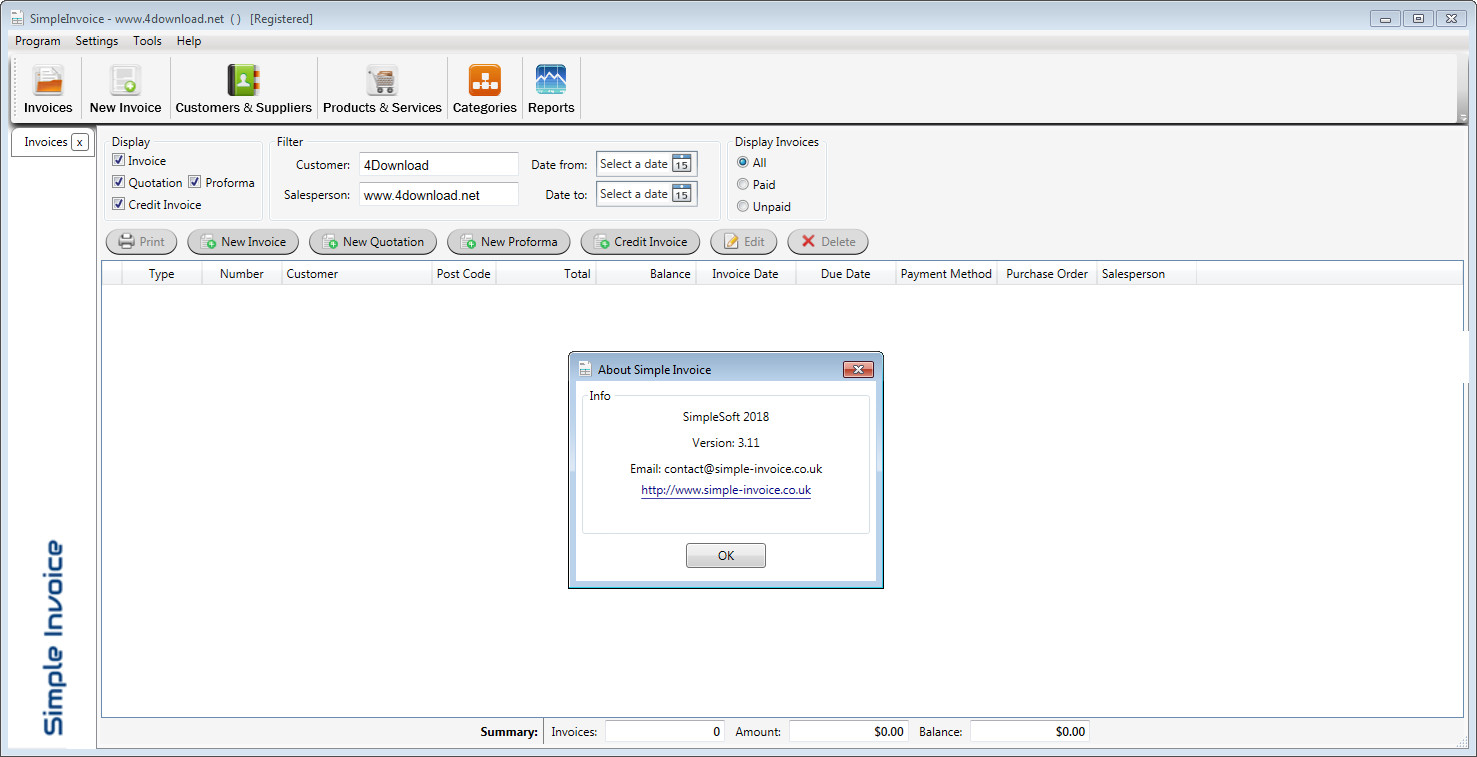Sort by the Customer column header
Screen dimensions: 1477x757
coord(357,274)
